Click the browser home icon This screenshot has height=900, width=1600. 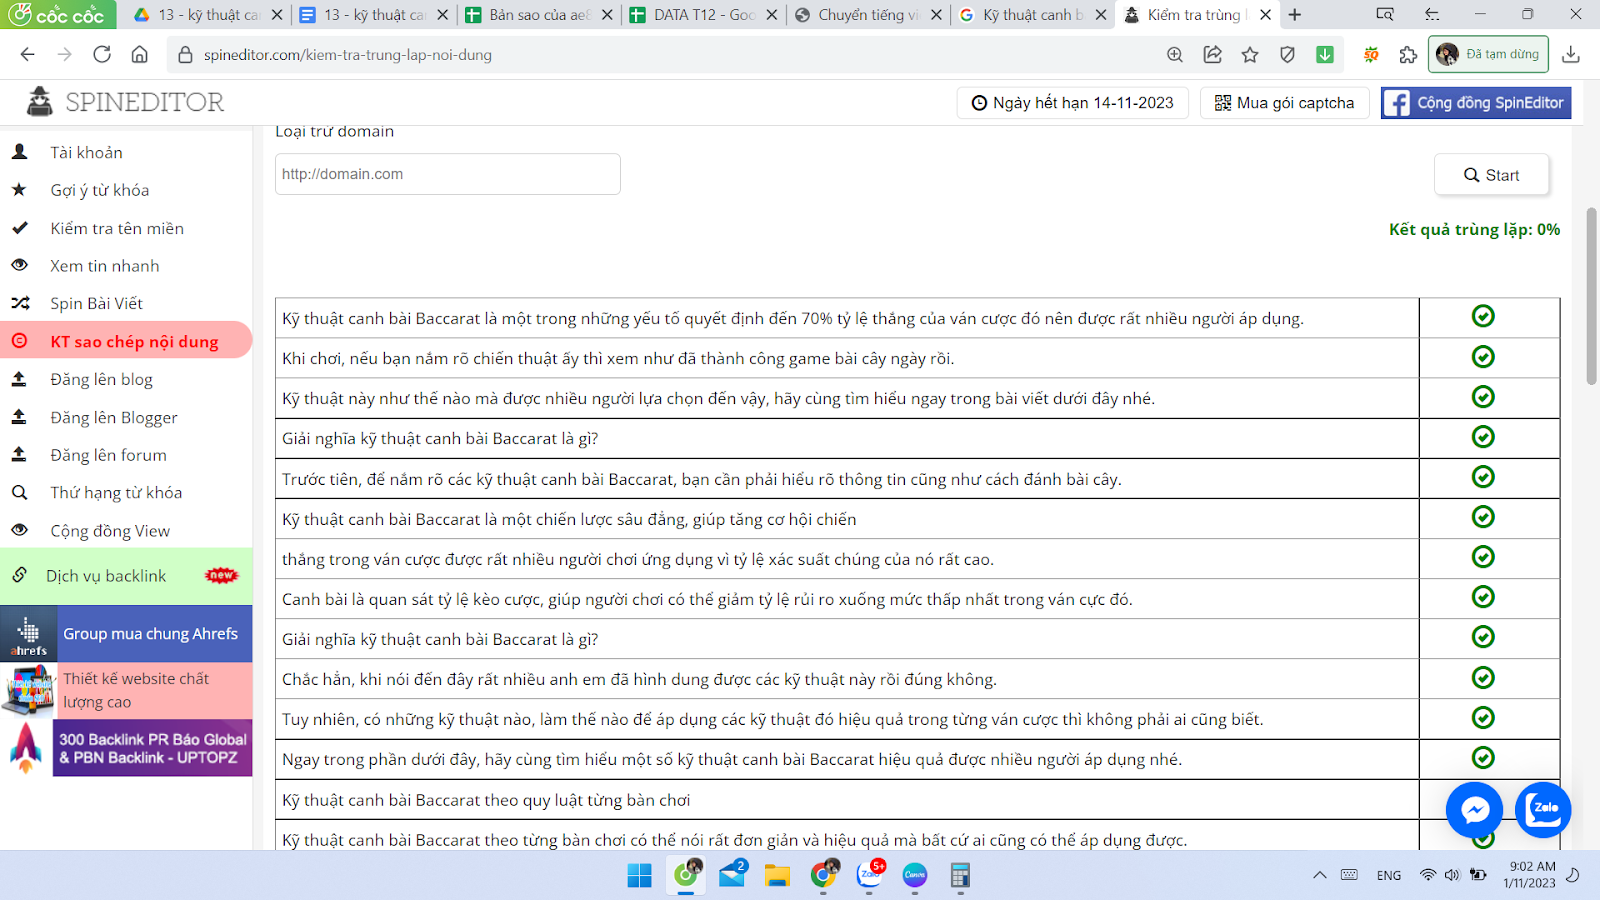click(x=140, y=55)
